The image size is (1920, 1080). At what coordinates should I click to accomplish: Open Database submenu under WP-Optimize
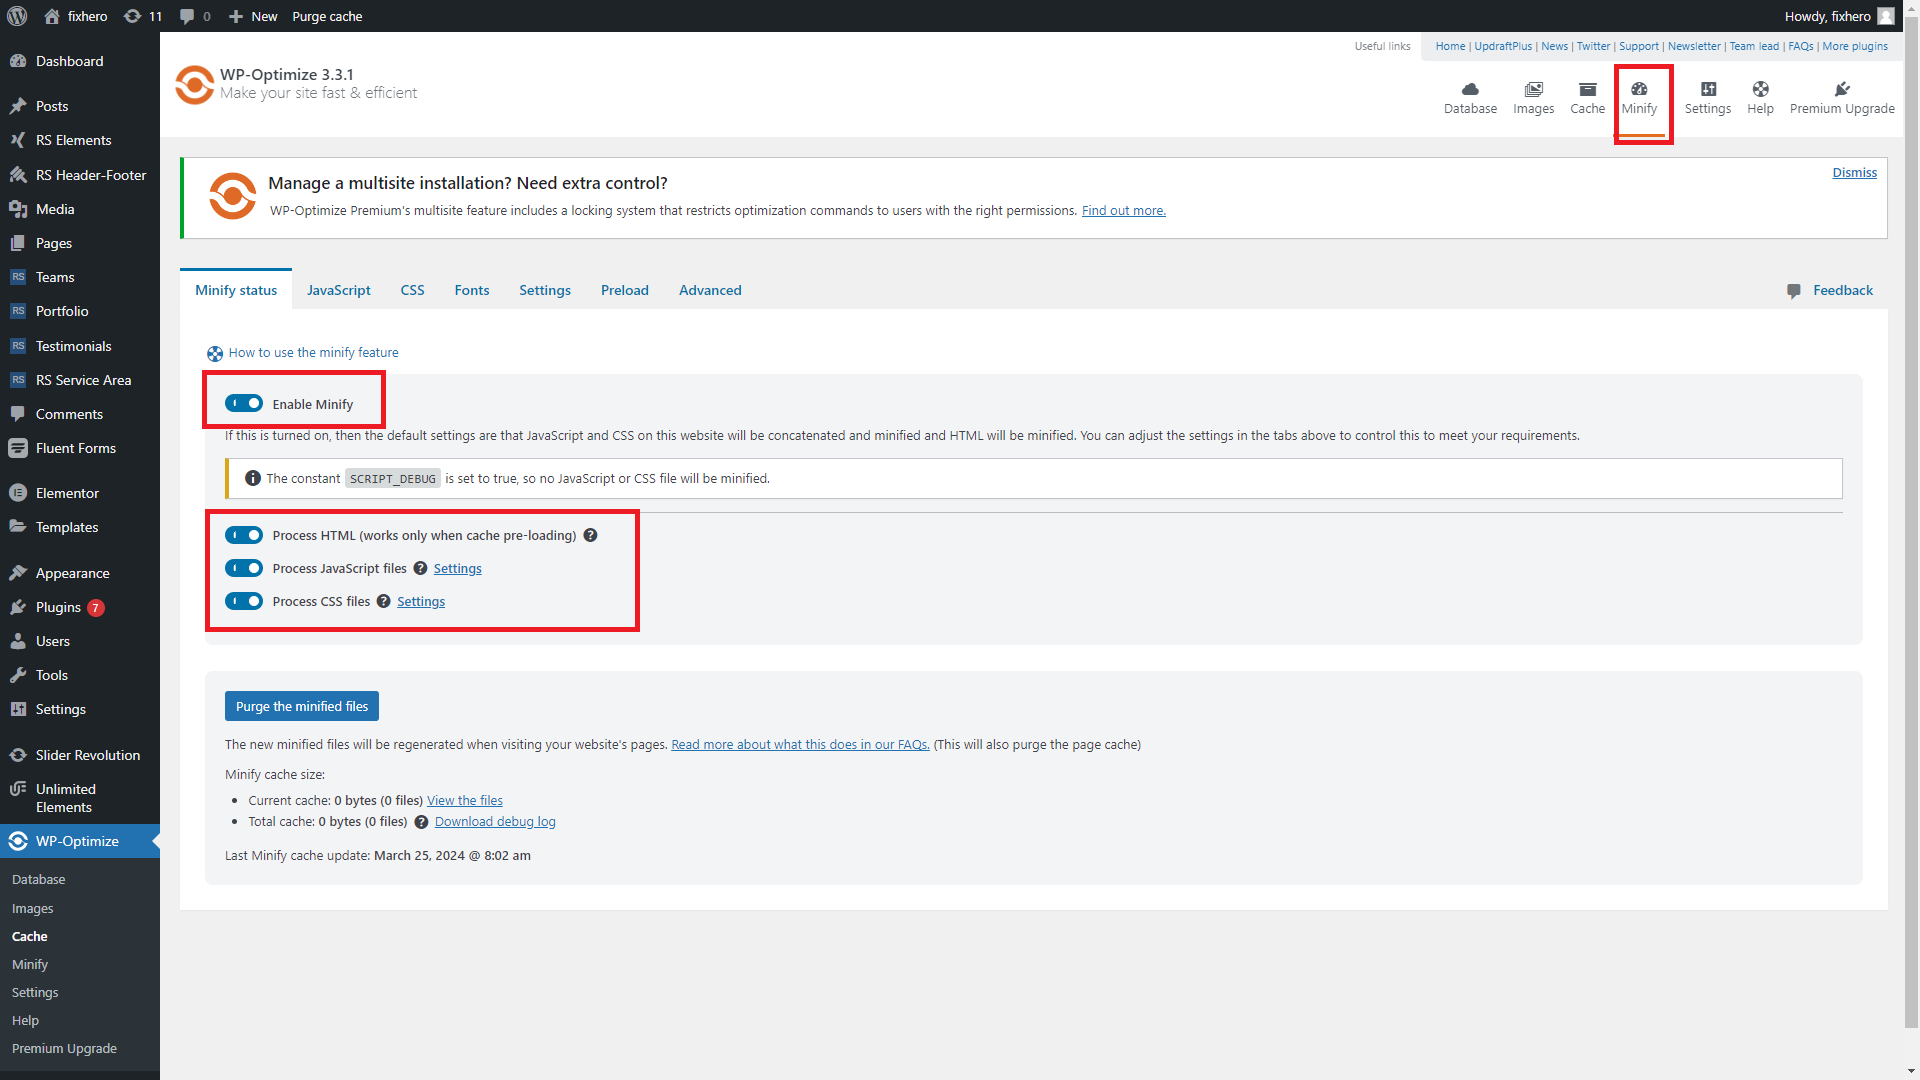click(39, 879)
